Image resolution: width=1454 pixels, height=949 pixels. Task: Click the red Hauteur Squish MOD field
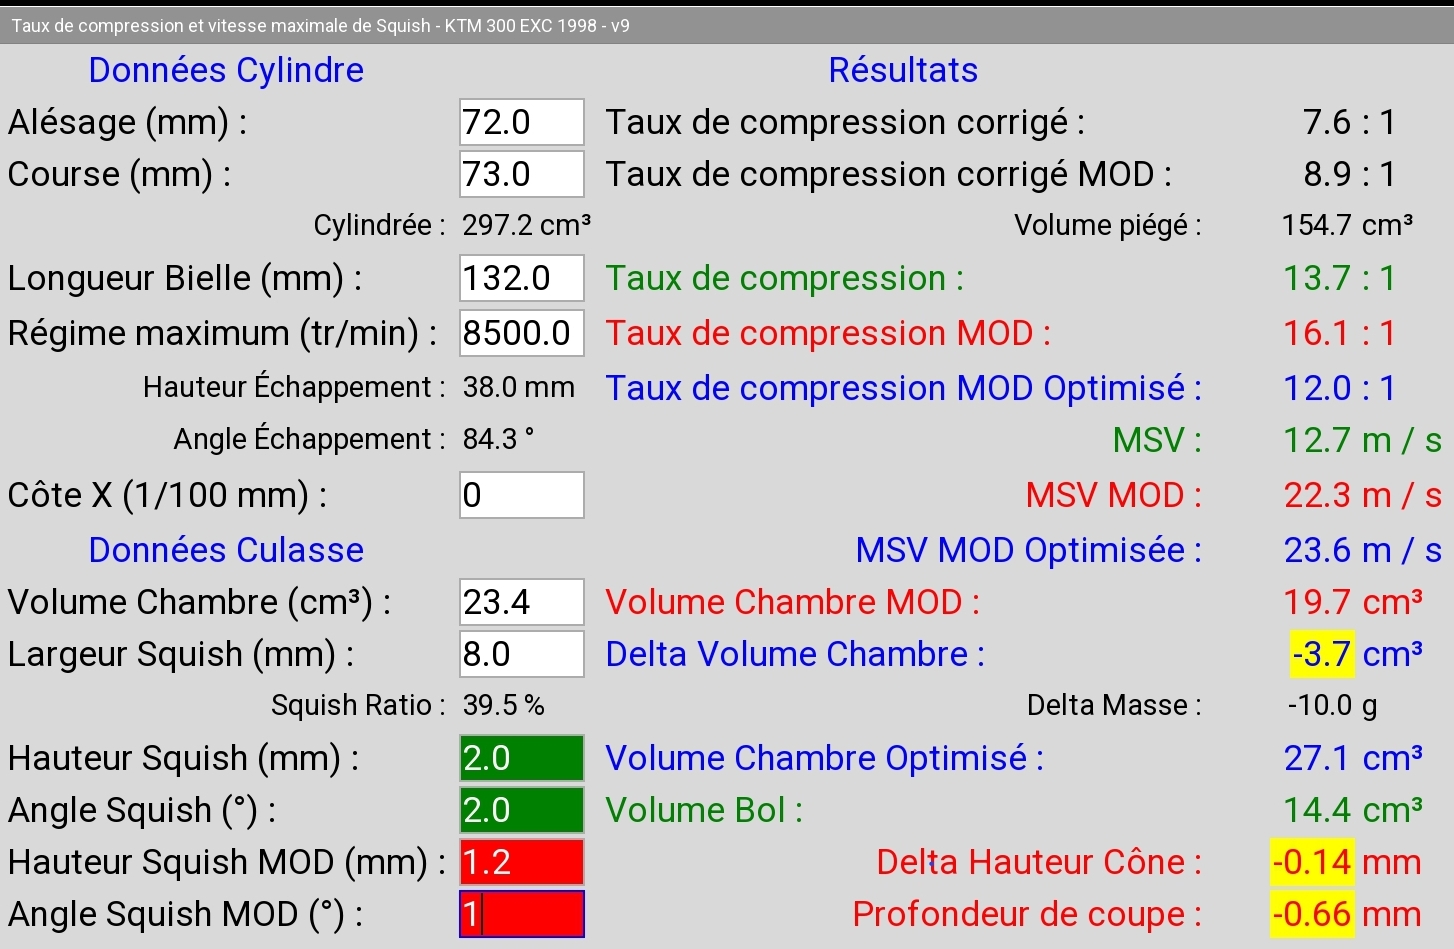tap(521, 862)
